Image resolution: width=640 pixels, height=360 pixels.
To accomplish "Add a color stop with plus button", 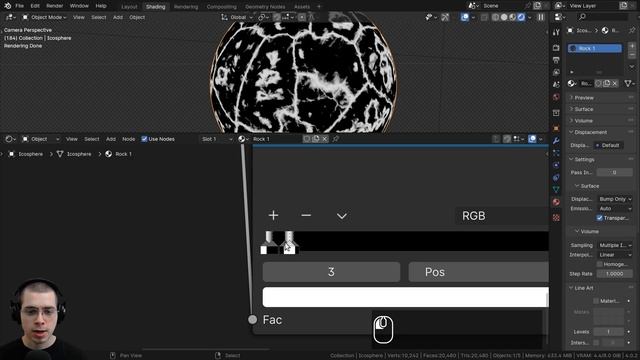I will (273, 216).
